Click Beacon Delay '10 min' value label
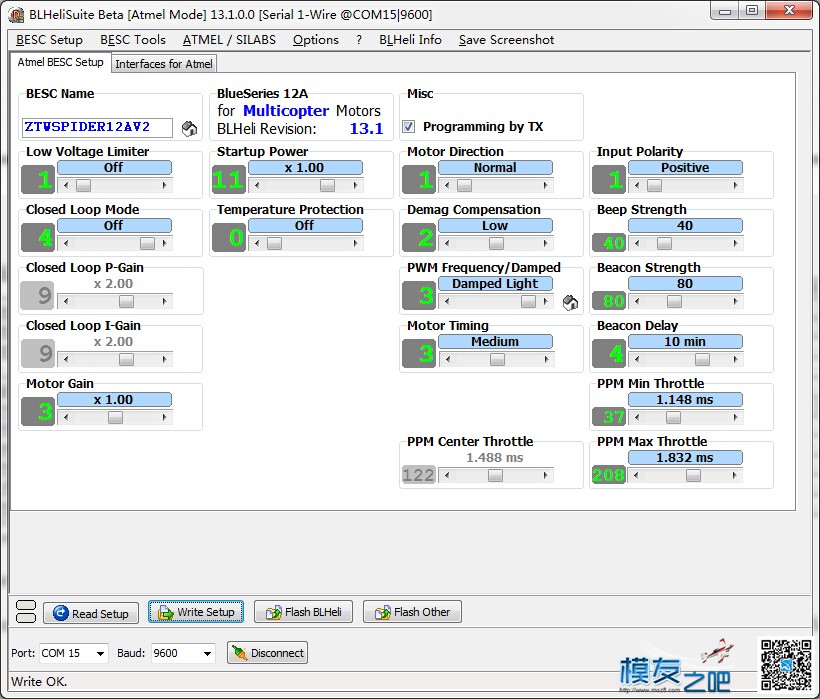This screenshot has height=699, width=820. coord(685,341)
